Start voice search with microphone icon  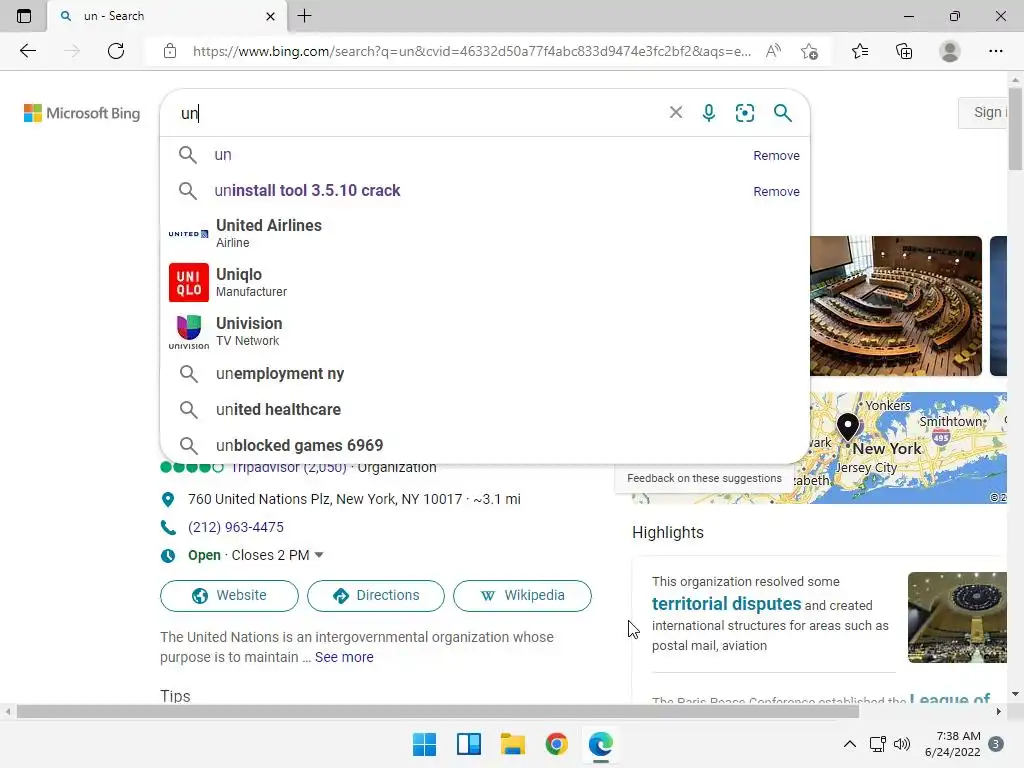(709, 112)
